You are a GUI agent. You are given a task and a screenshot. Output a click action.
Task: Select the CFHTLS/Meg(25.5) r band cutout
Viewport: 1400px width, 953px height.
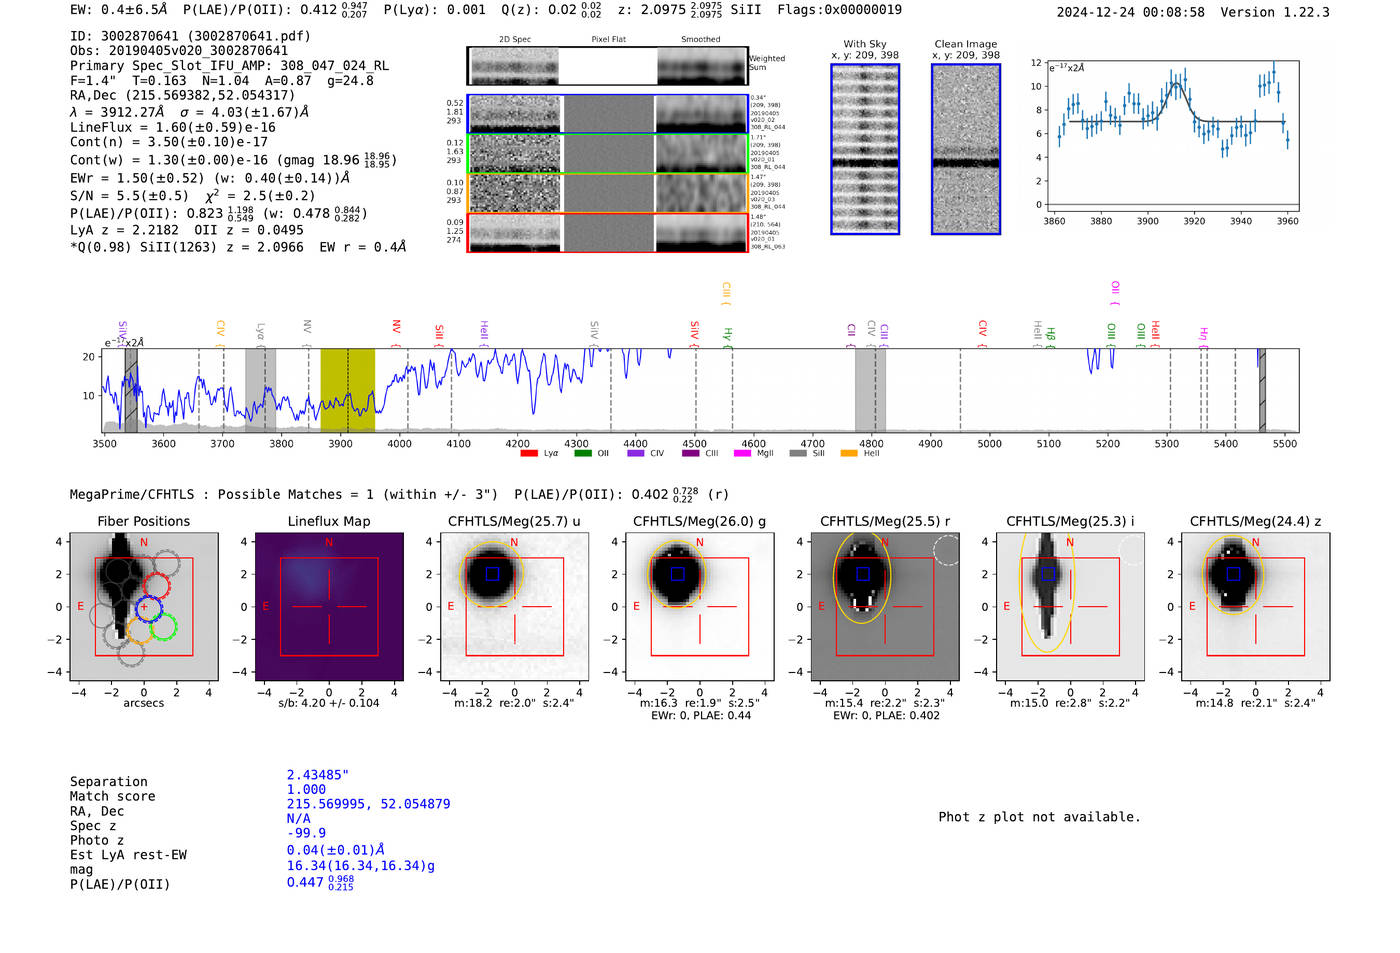[x=885, y=606]
